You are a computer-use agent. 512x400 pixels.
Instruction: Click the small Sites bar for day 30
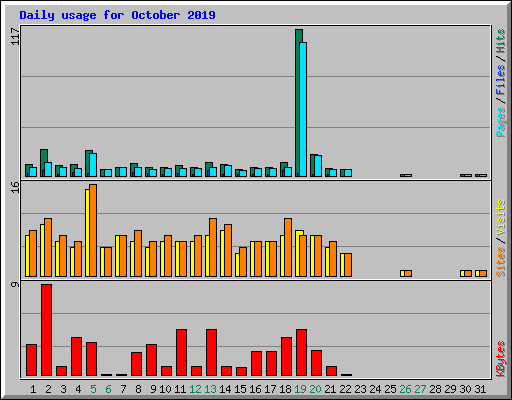pos(468,274)
